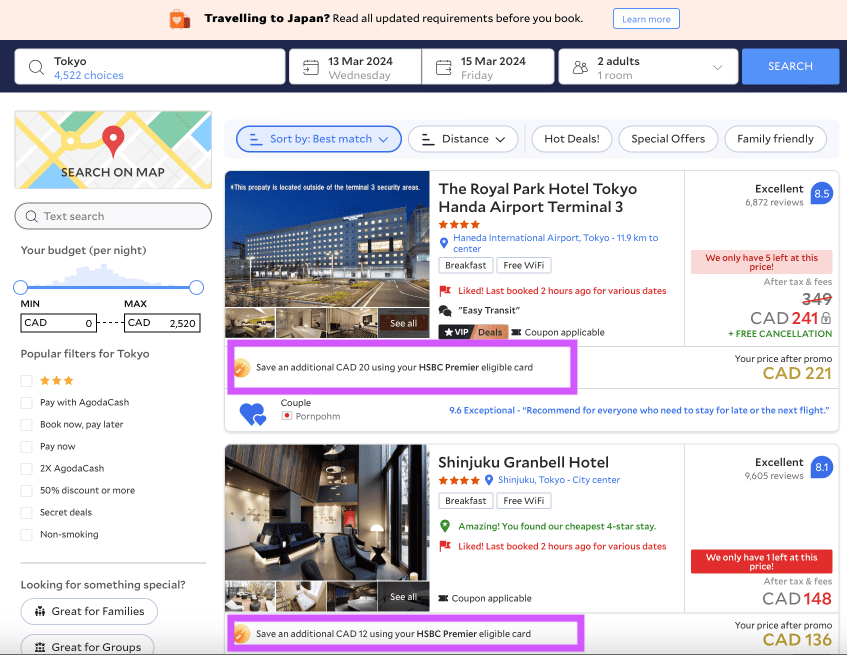The height and width of the screenshot is (655, 847).
Task: Check the Book now, pay later filter
Action: [x=27, y=425]
